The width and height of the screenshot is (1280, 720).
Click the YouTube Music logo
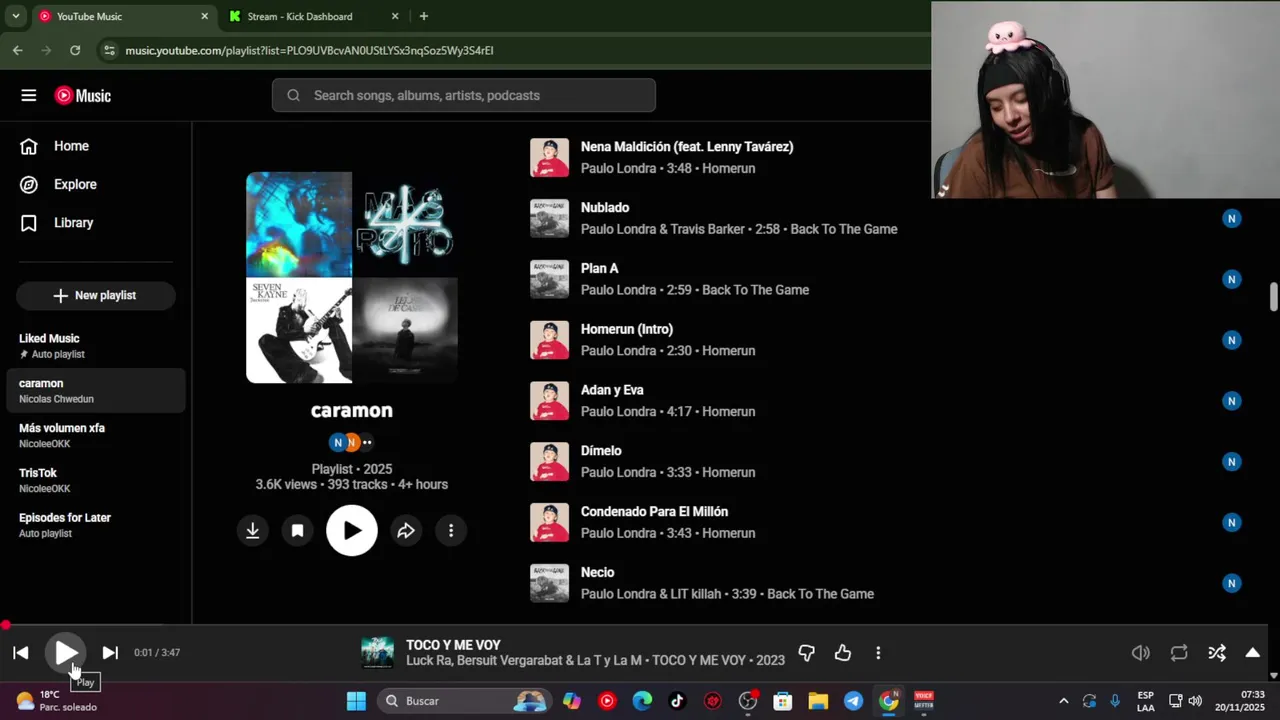pyautogui.click(x=83, y=95)
